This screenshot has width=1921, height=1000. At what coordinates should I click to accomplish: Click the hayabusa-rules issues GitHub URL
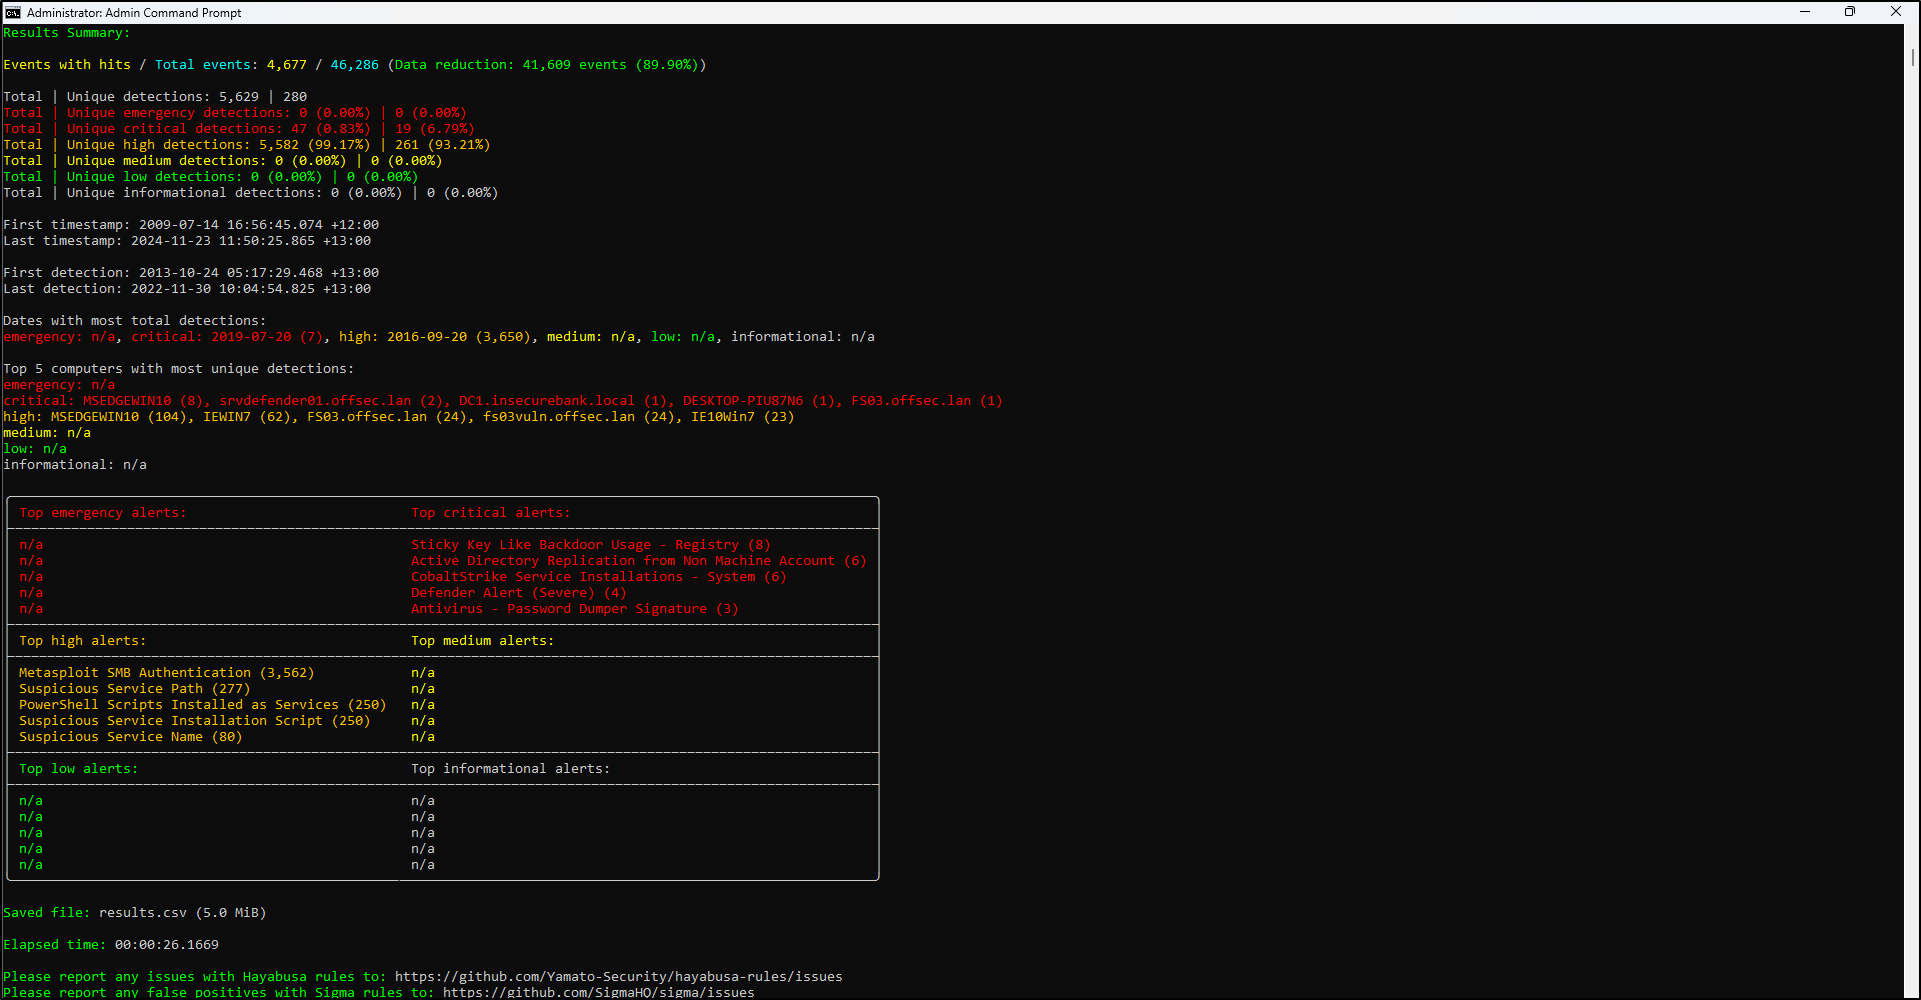coord(619,977)
